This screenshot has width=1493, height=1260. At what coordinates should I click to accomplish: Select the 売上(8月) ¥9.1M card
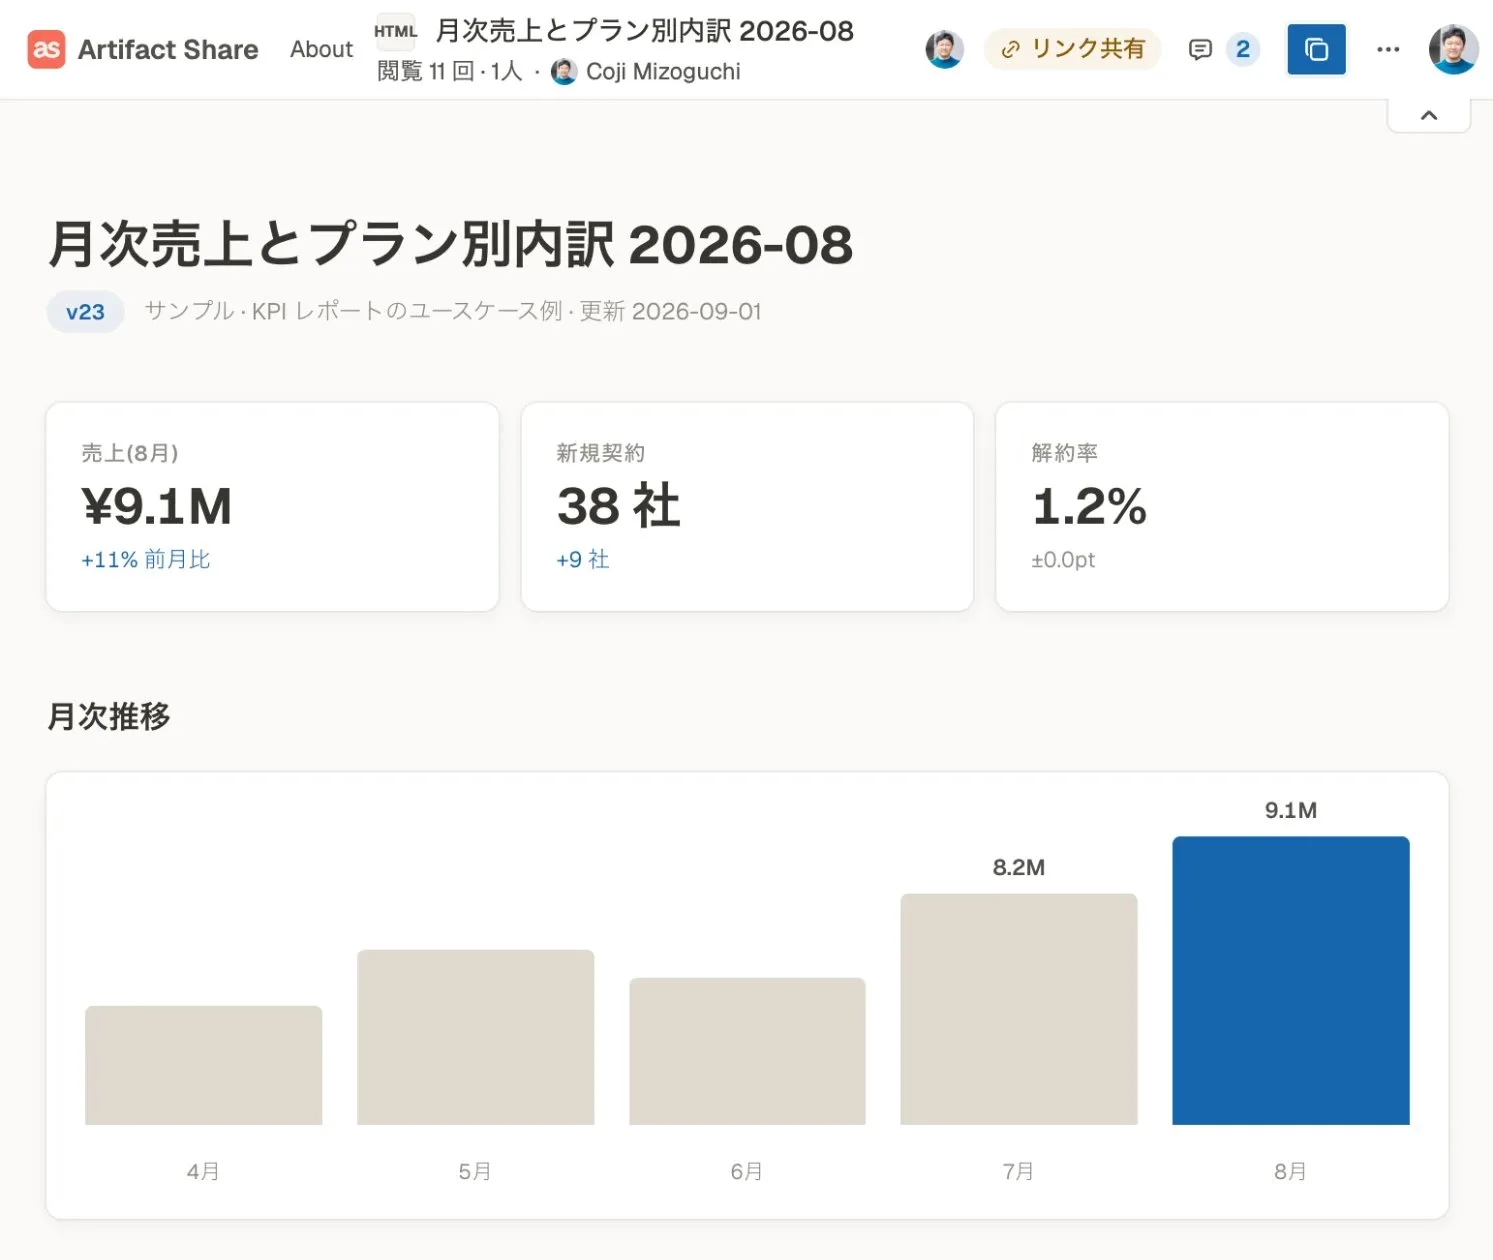(x=272, y=507)
